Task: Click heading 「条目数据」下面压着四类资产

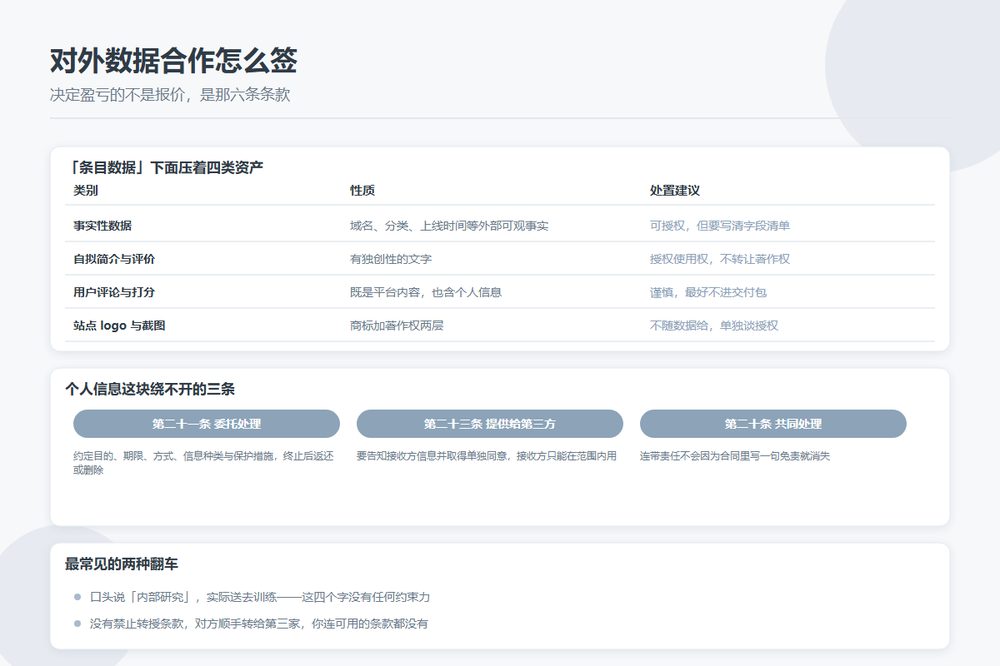Action: [164, 167]
